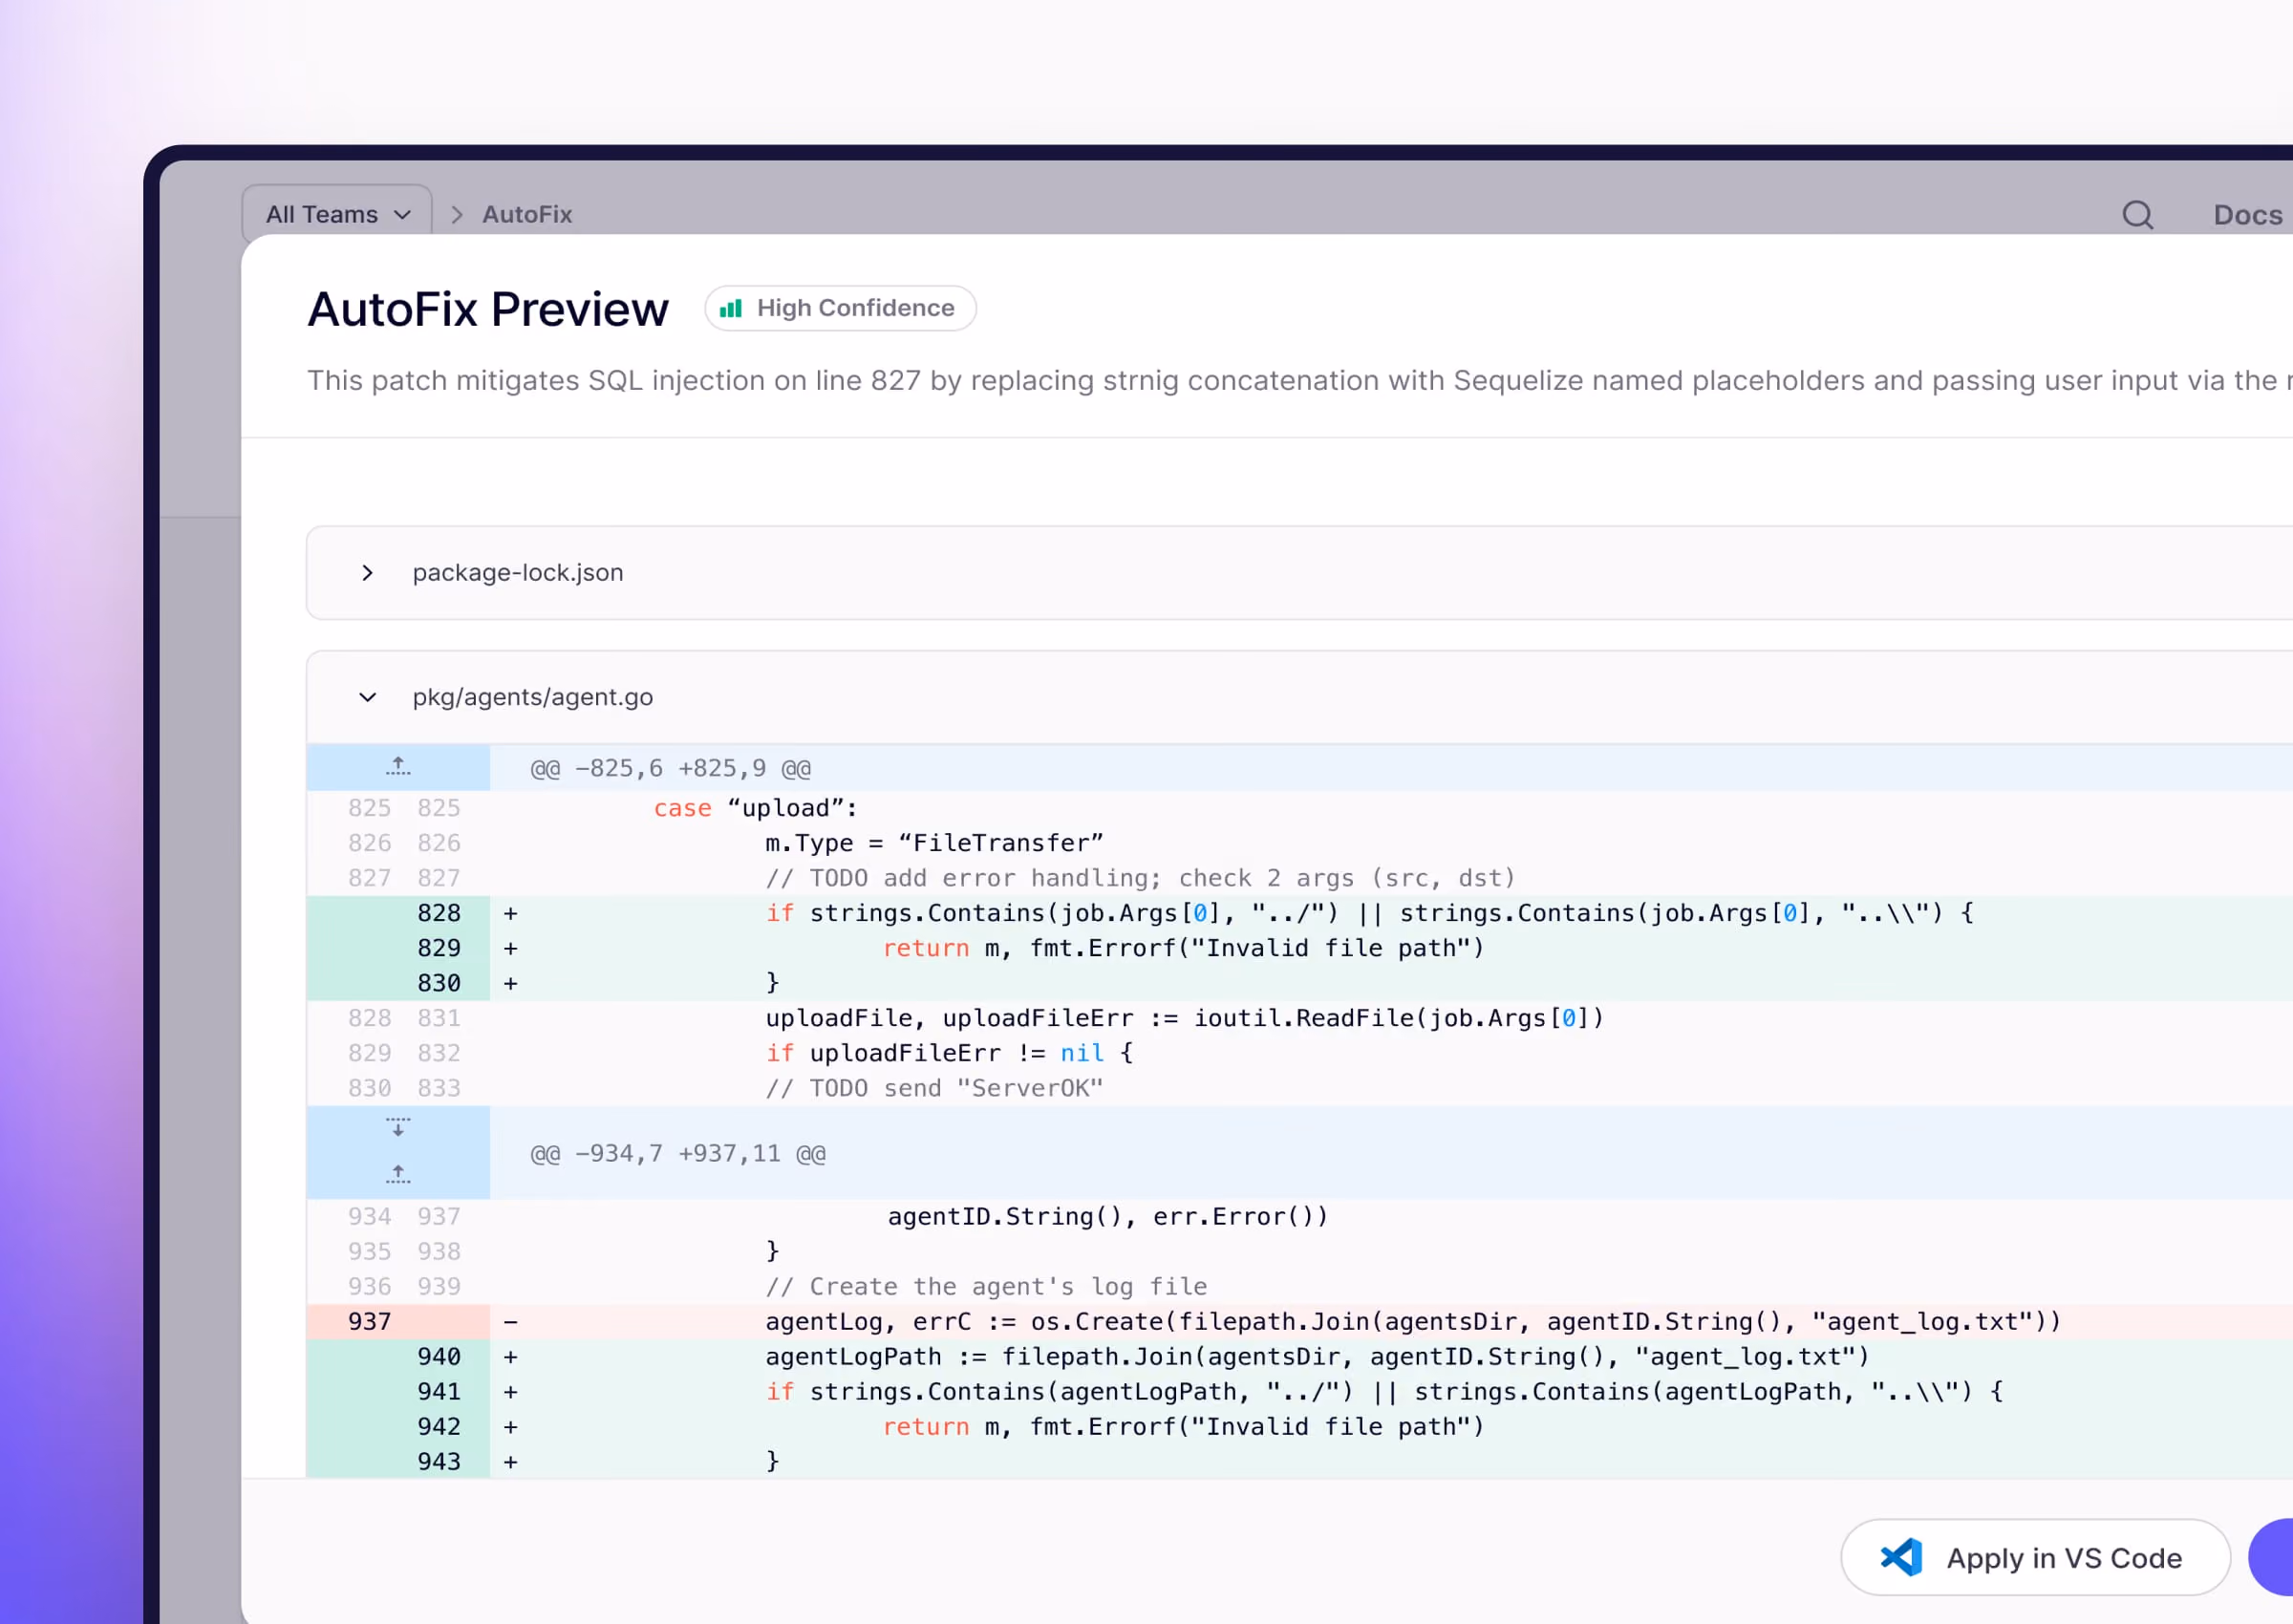Click the package-lock.json file name
Viewport: 2293px width, 1624px height.
[x=518, y=573]
